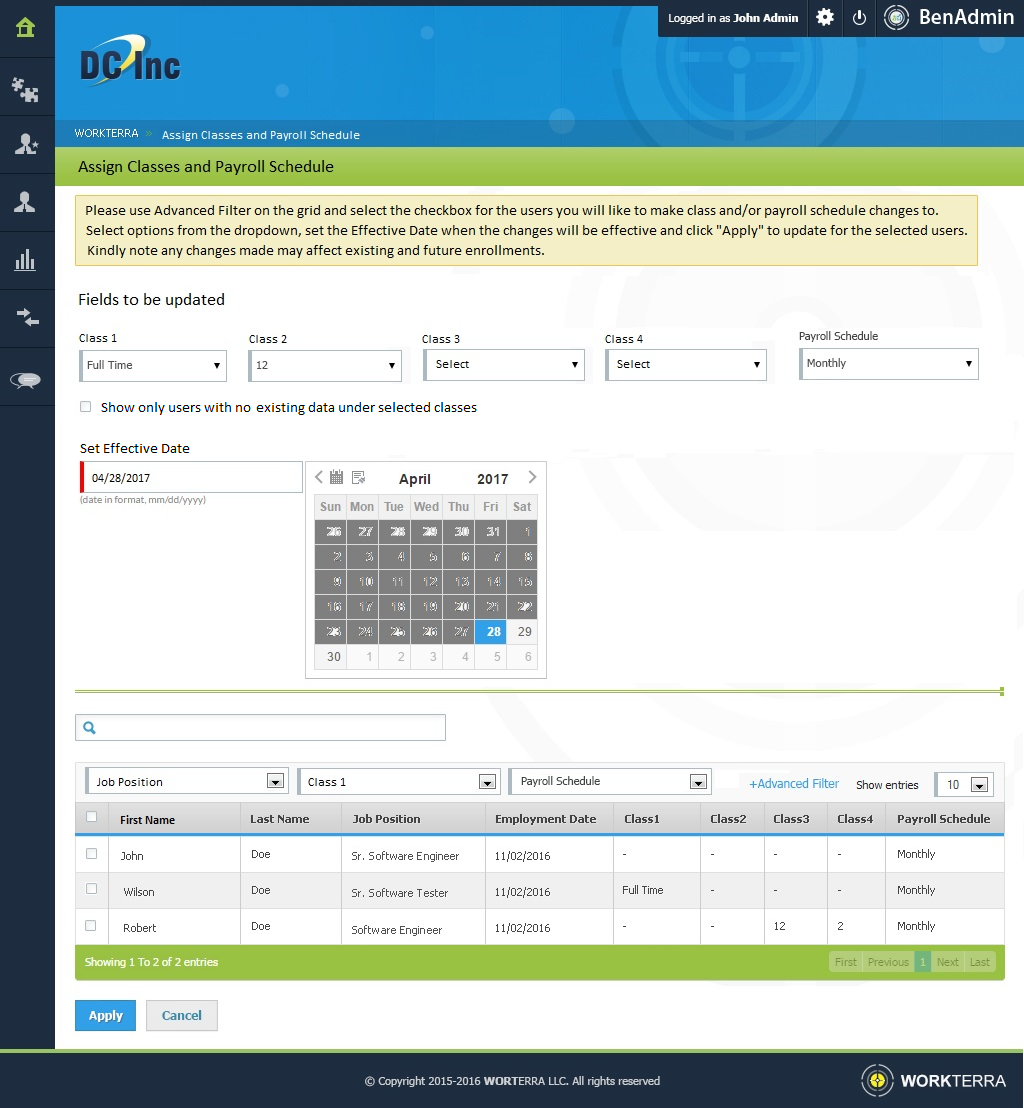Open the Class 1 Full Time dropdown
Viewport: 1024px width, 1108px height.
click(x=153, y=366)
